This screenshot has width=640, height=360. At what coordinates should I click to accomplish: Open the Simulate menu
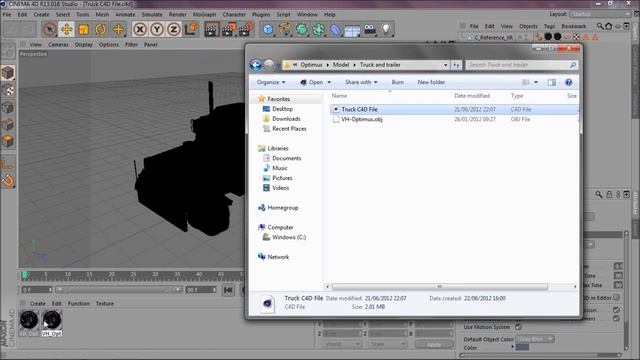[152, 14]
